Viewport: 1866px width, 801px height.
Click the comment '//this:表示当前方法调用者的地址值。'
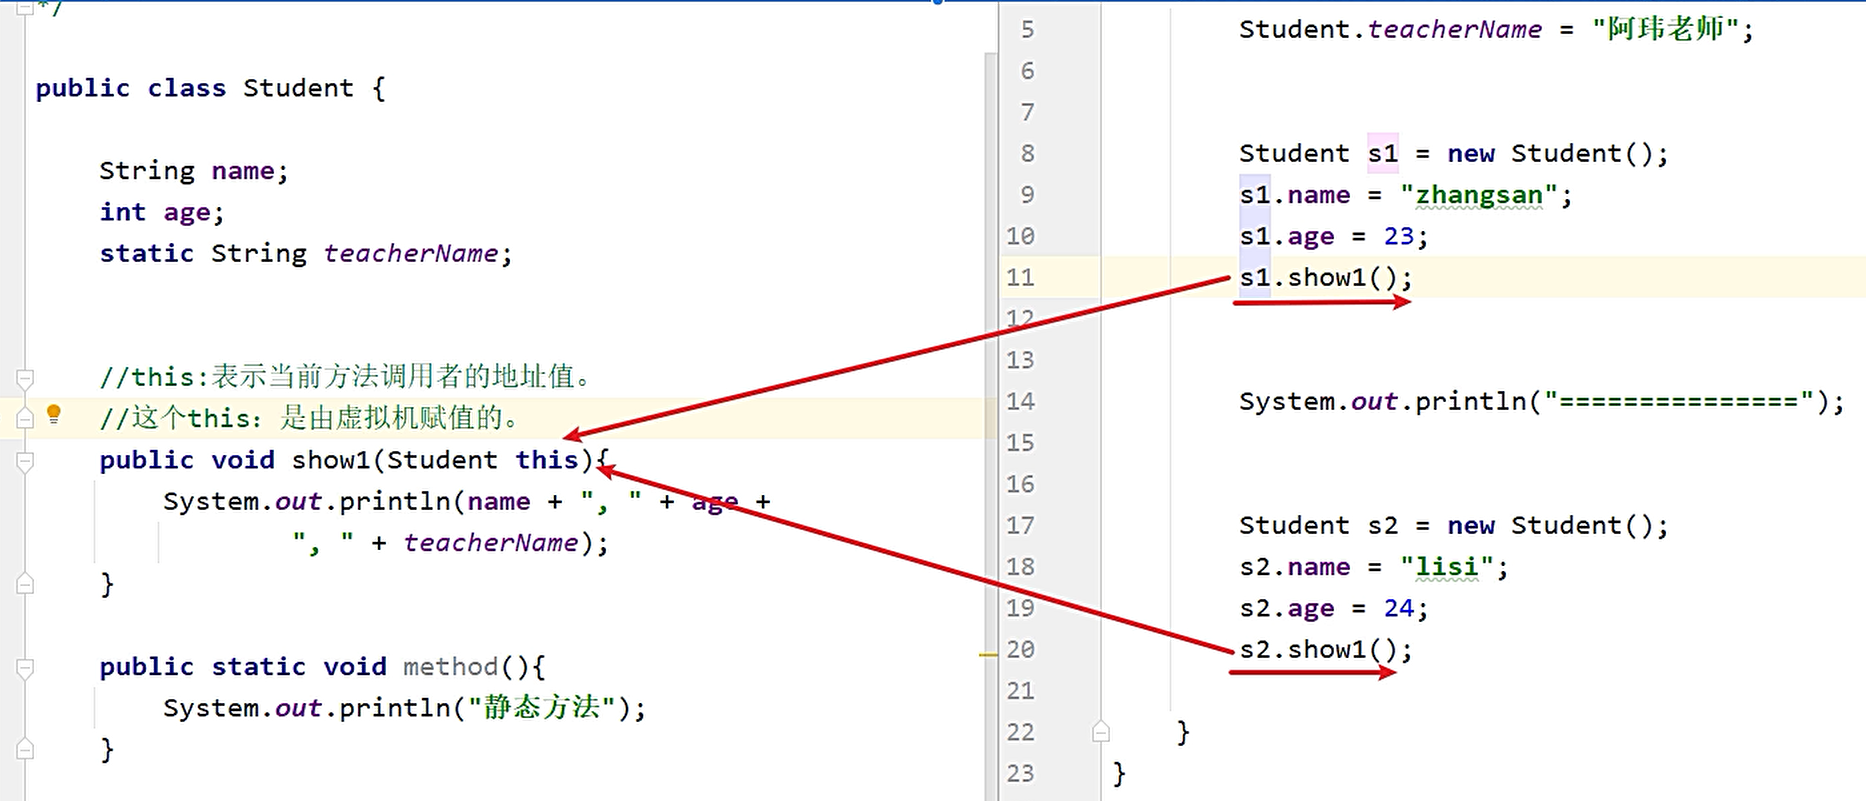[346, 377]
